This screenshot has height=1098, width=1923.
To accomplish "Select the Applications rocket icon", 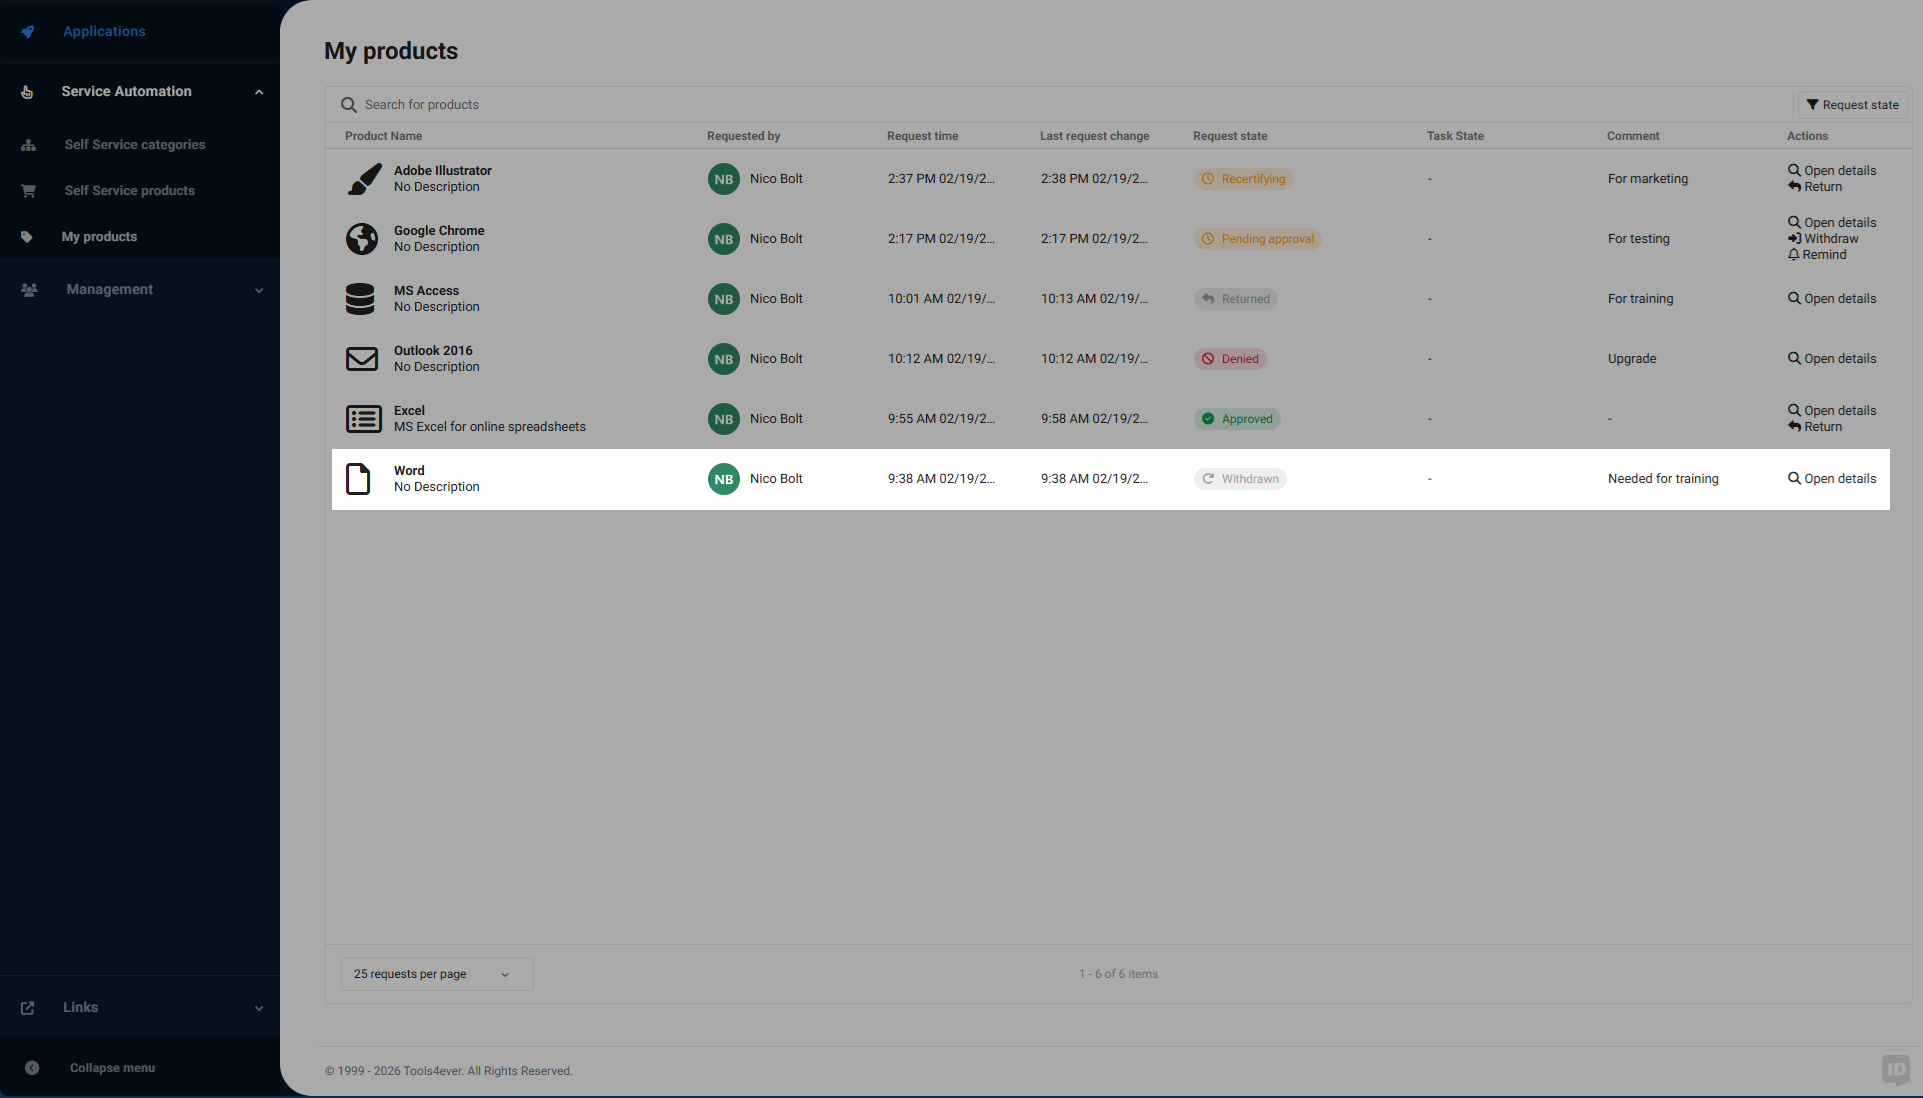I will coord(27,31).
